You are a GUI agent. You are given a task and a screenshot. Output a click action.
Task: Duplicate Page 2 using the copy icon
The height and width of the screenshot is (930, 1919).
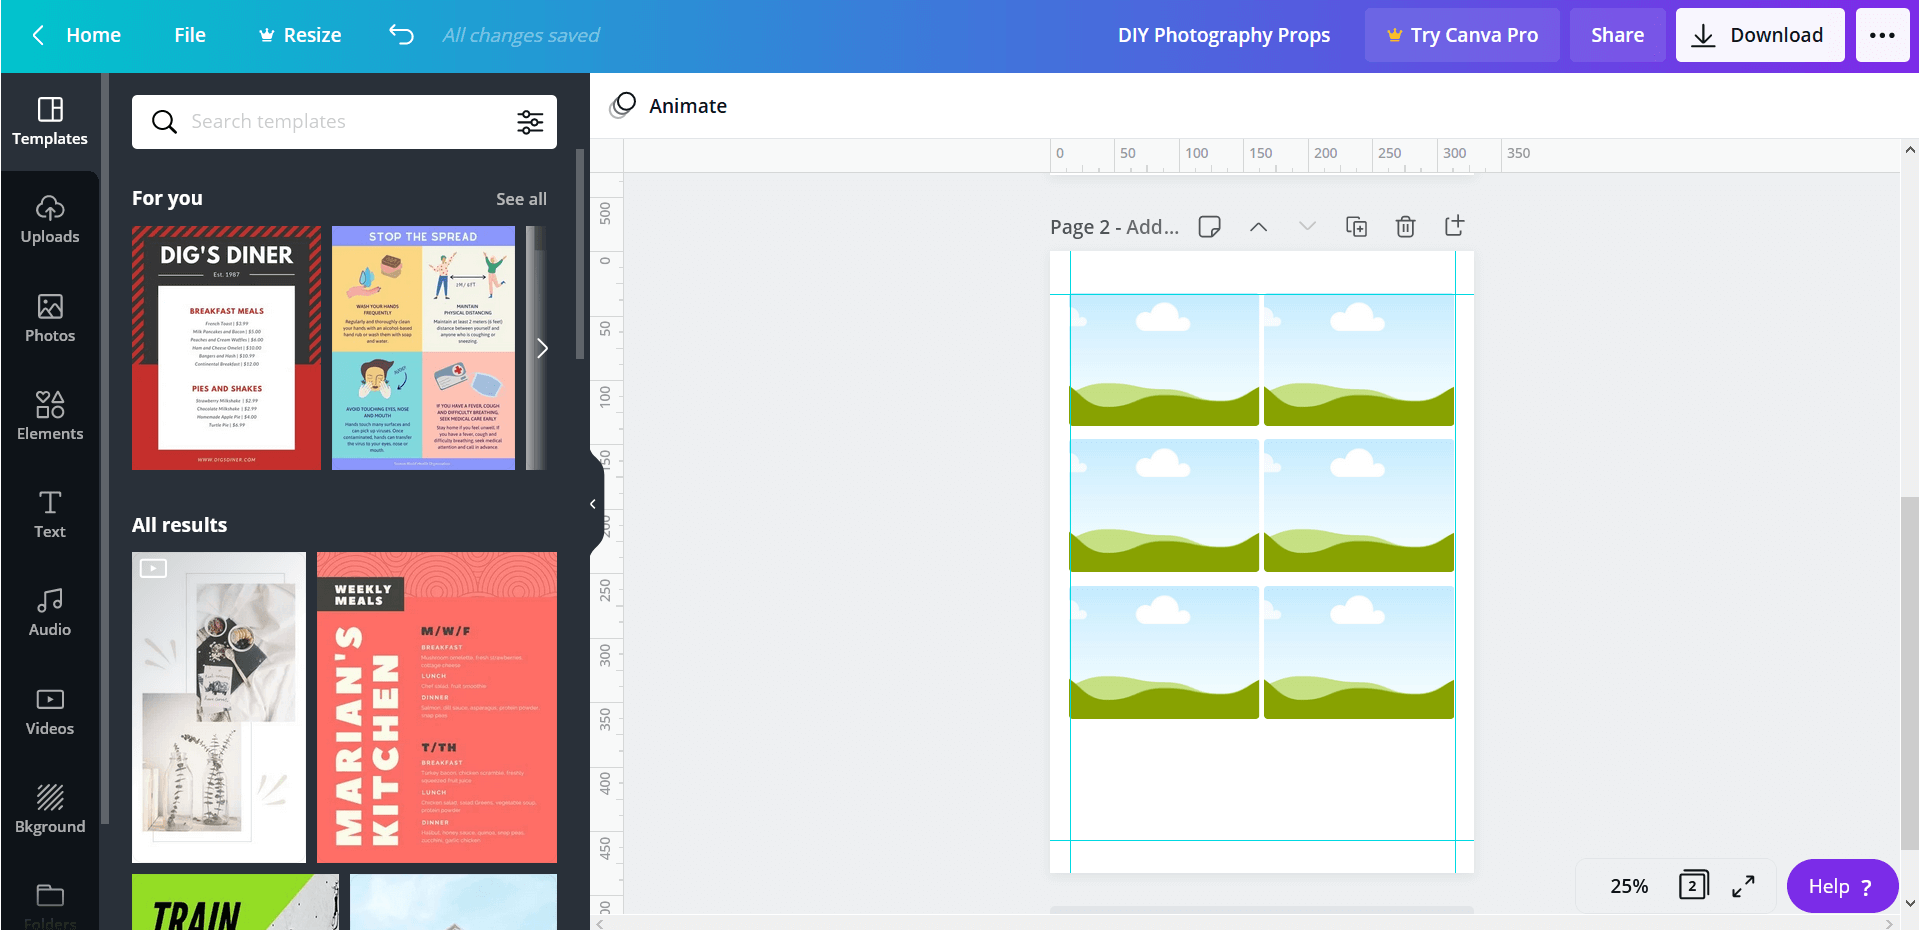[x=1356, y=226]
